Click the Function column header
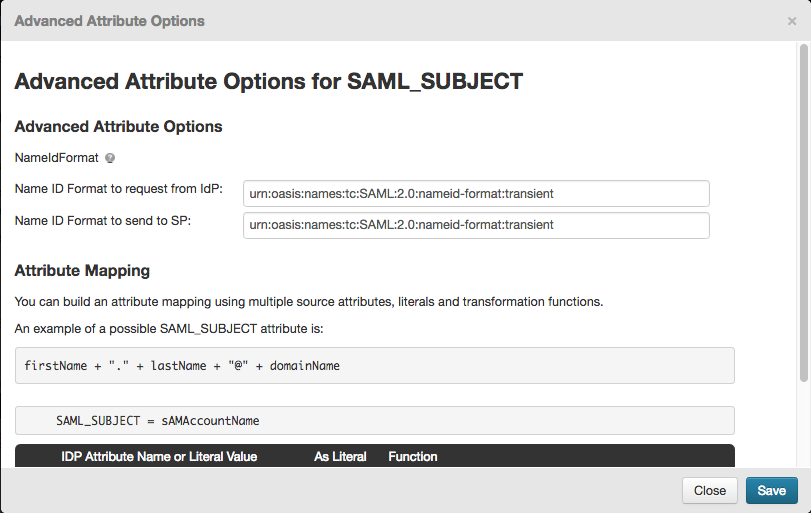The height and width of the screenshot is (513, 811). tap(413, 456)
